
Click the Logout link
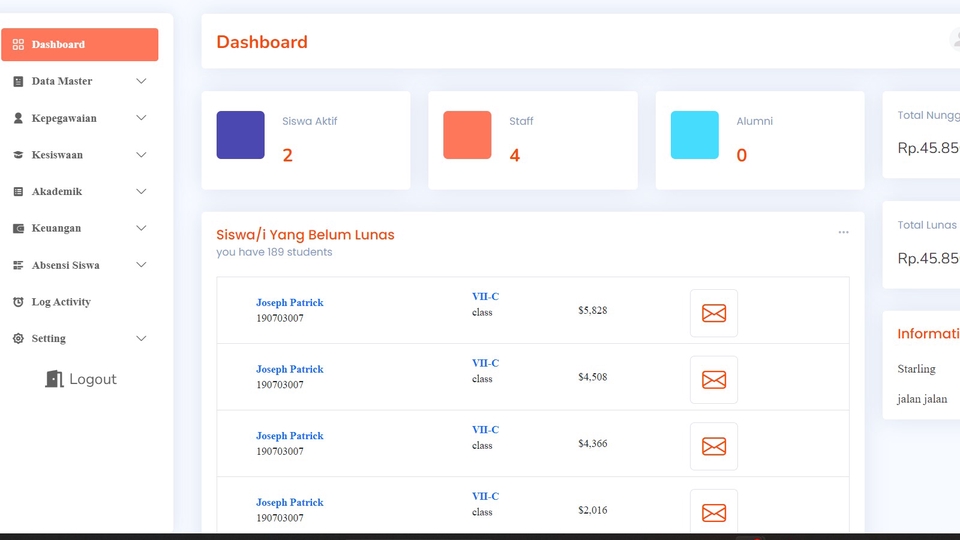pyautogui.click(x=92, y=379)
